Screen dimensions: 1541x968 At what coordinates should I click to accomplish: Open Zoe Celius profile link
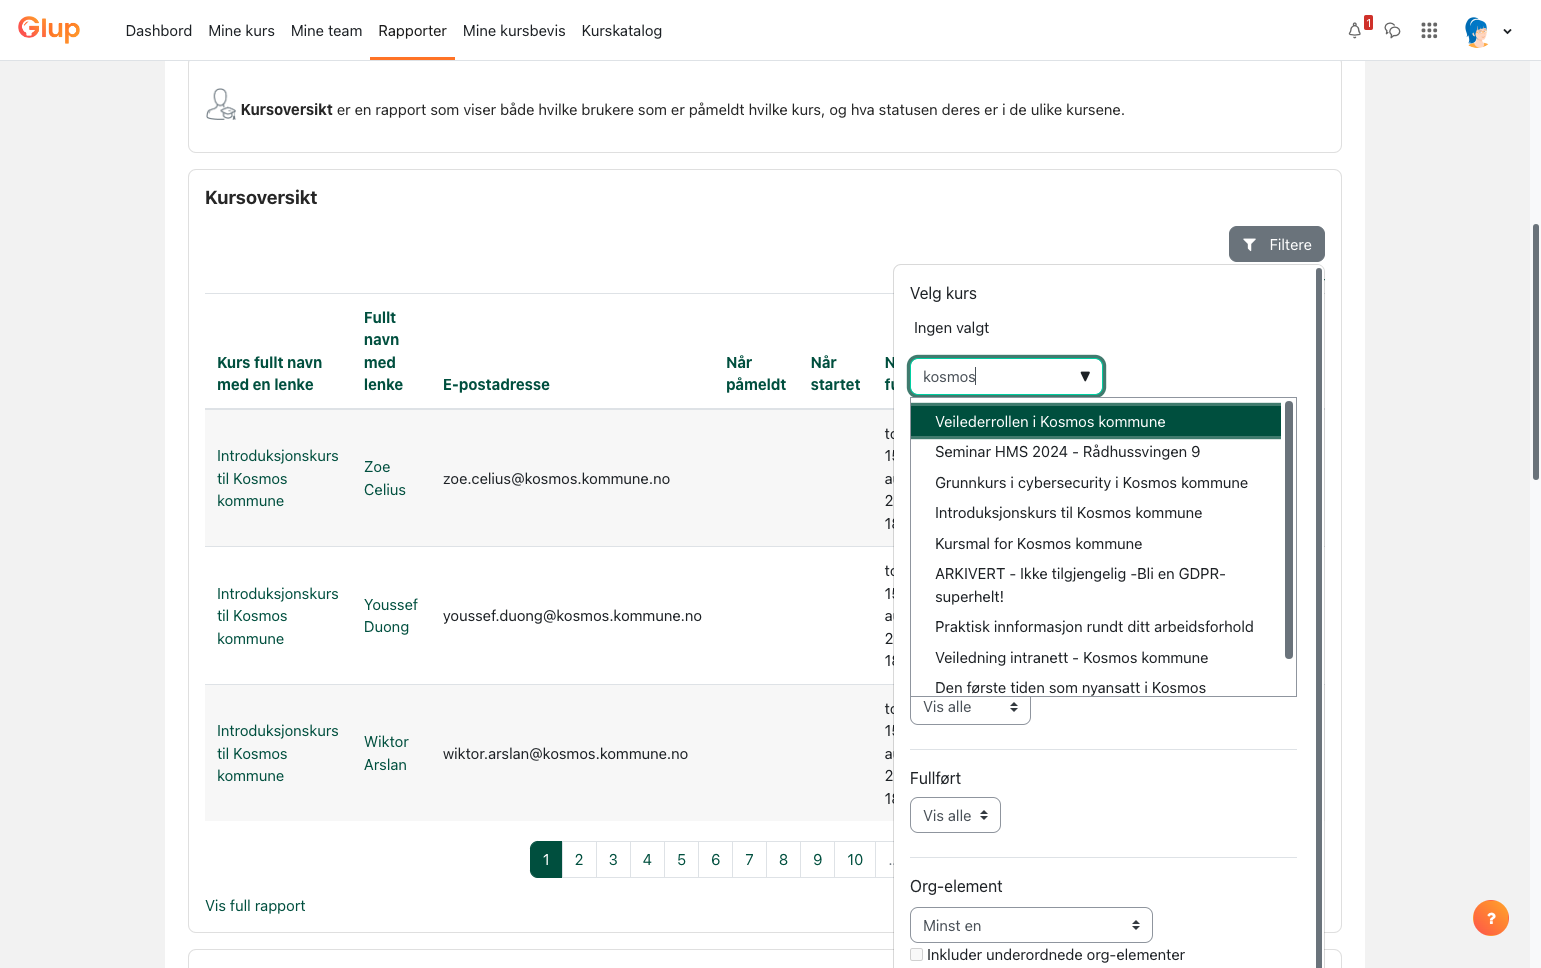(x=385, y=478)
